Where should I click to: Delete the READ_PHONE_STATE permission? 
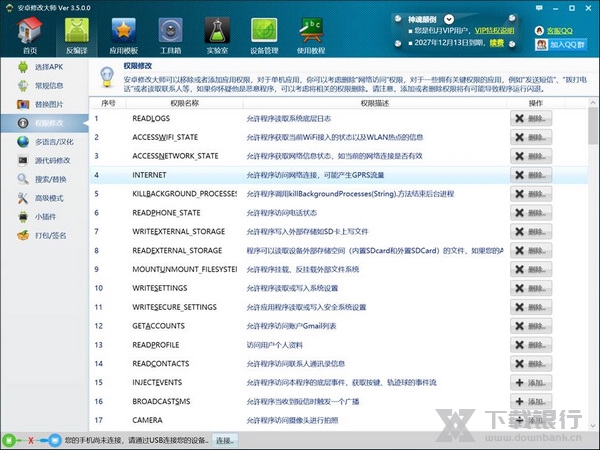tap(531, 213)
